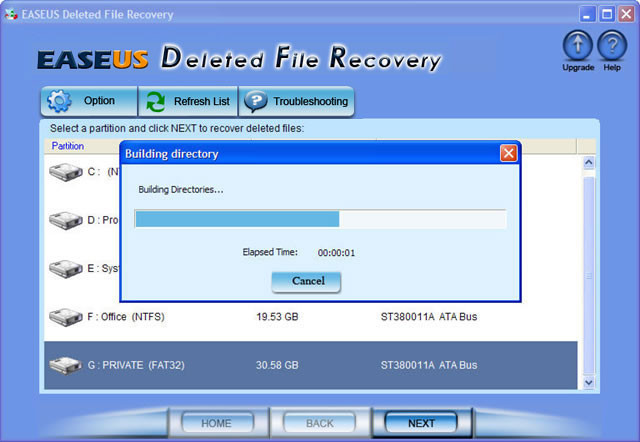Click the NEXT button
The image size is (640, 442).
pyautogui.click(x=421, y=423)
